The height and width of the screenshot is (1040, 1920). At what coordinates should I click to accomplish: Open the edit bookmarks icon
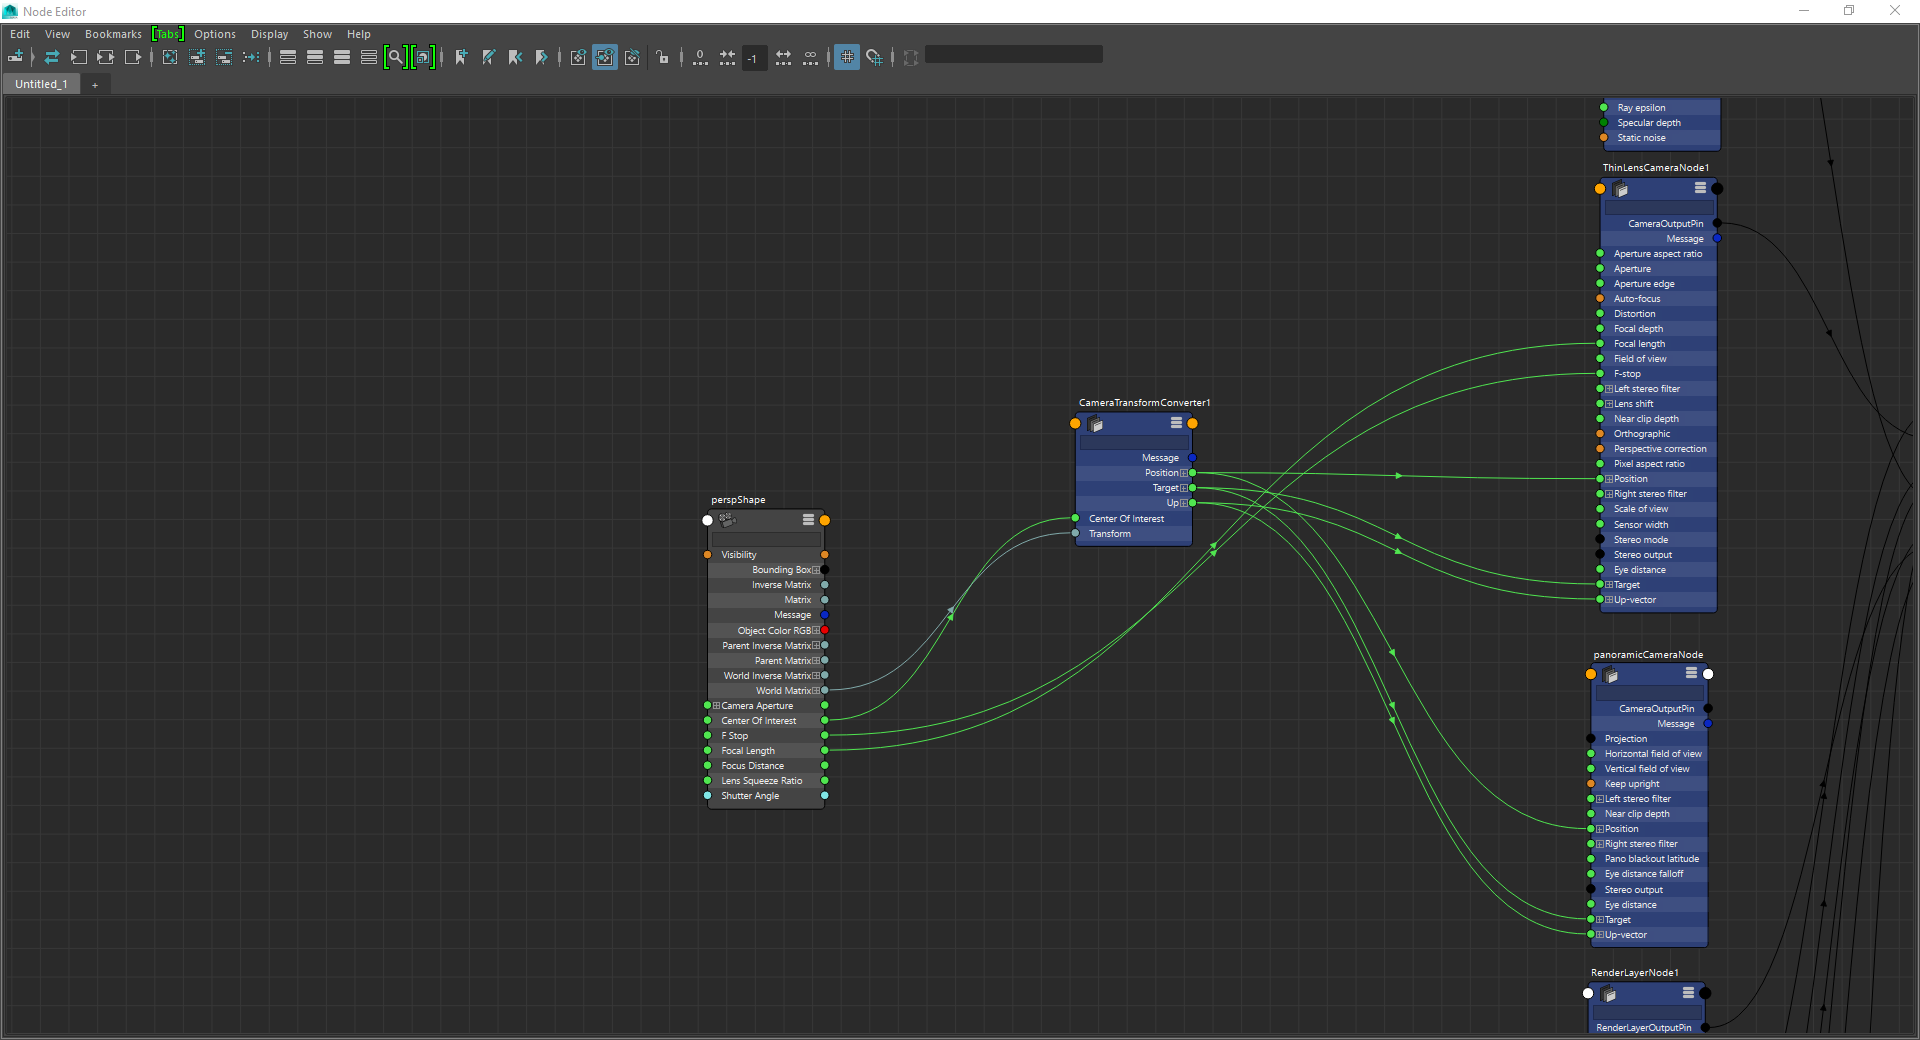pyautogui.click(x=488, y=57)
